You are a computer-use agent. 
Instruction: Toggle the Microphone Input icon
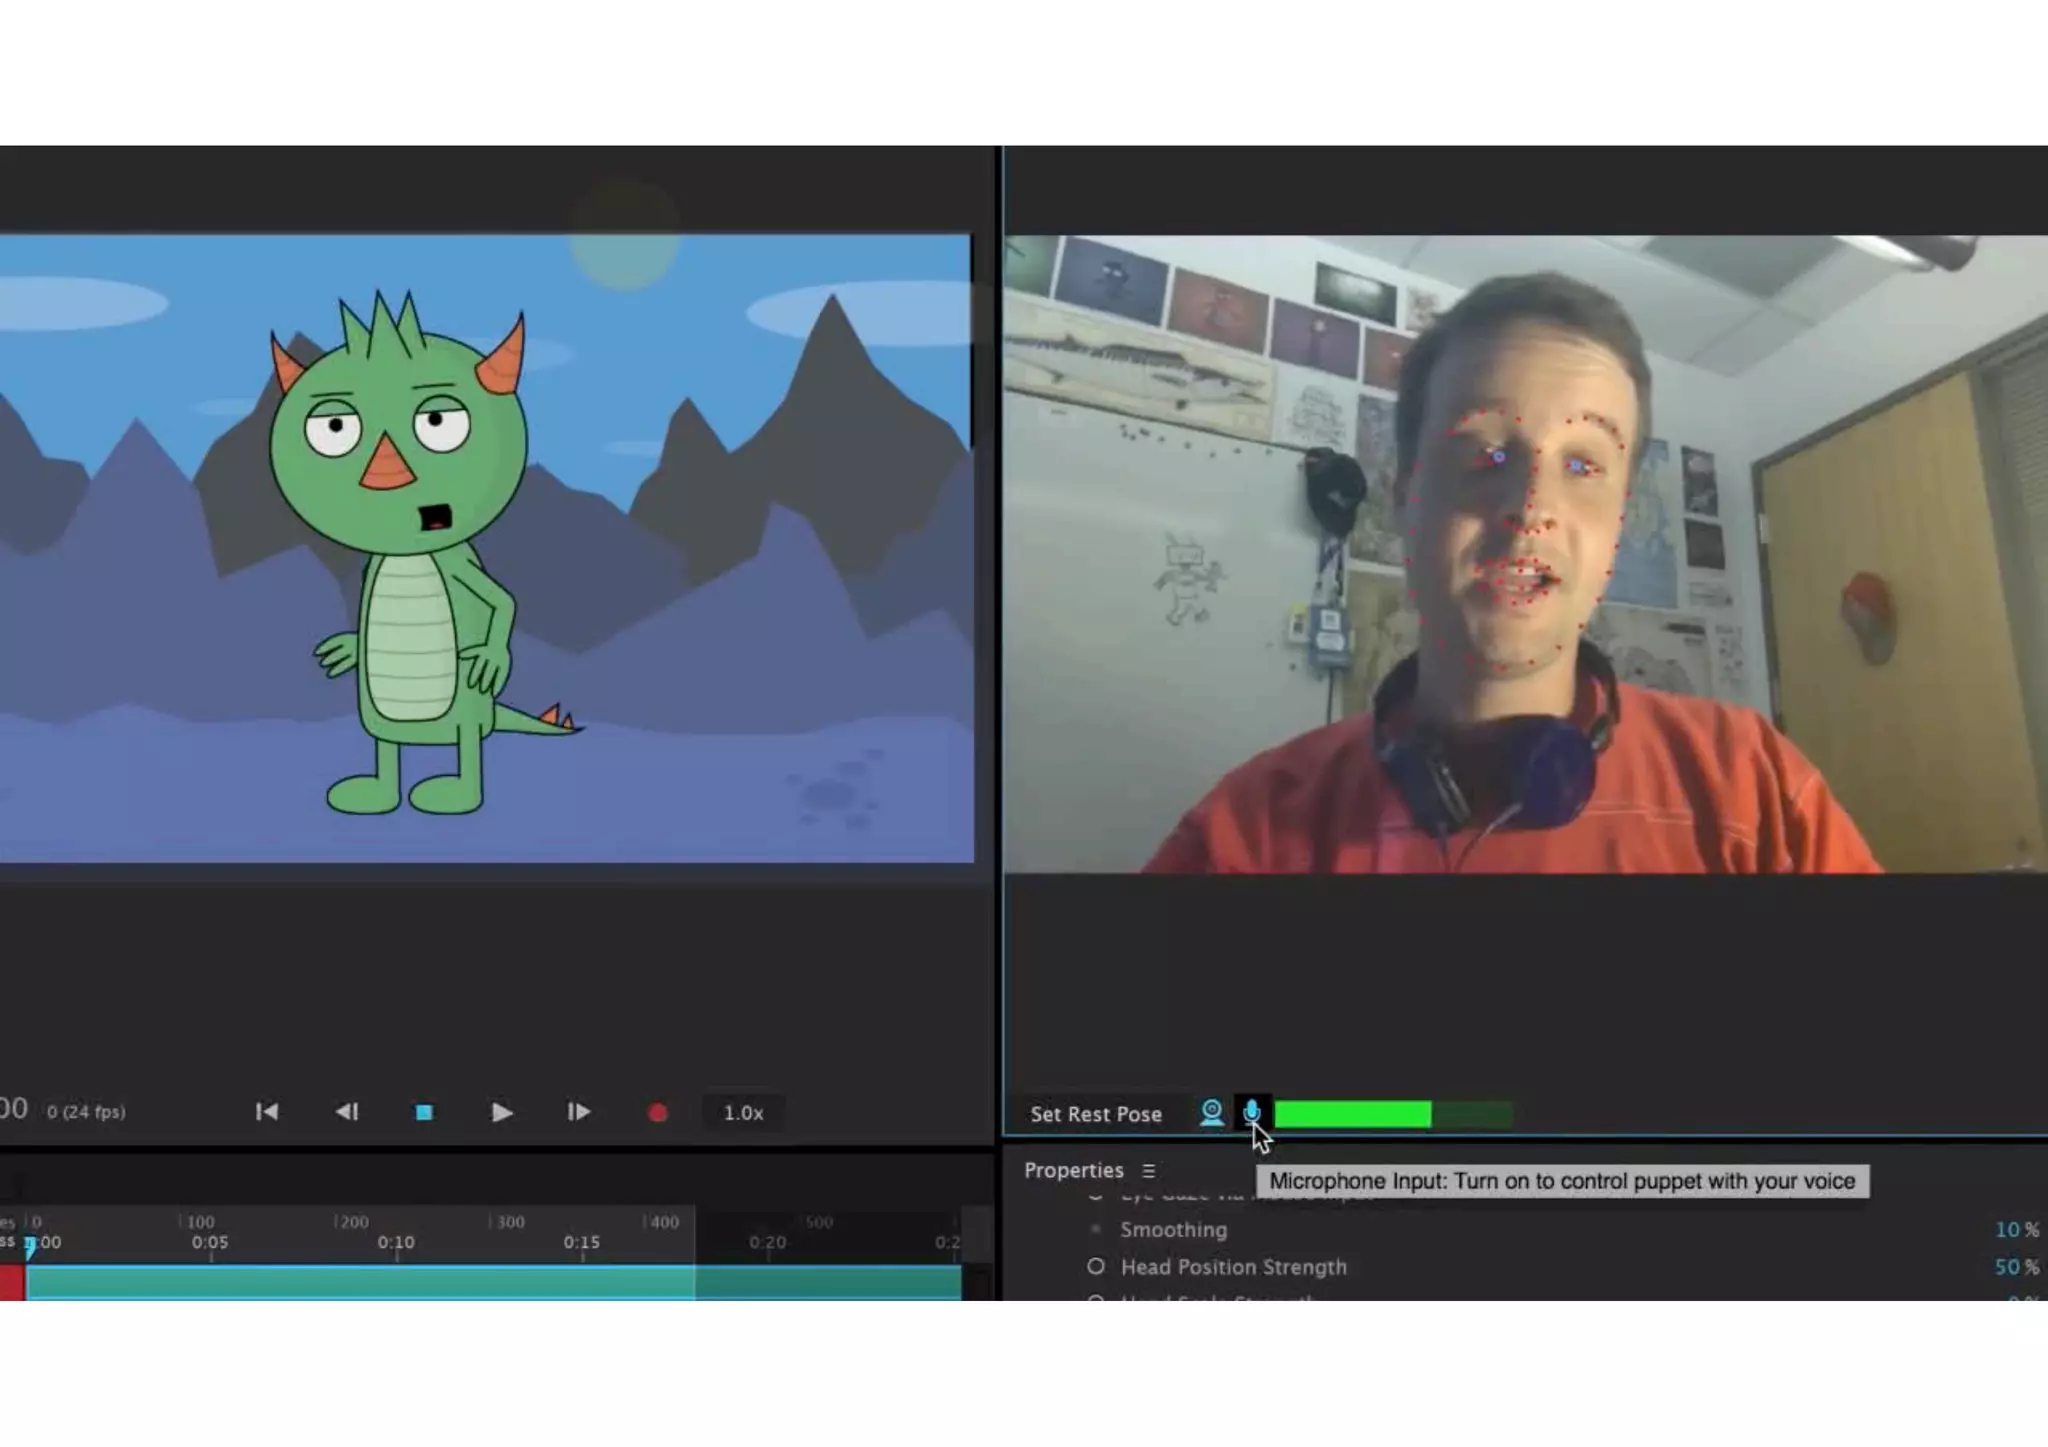[1251, 1112]
